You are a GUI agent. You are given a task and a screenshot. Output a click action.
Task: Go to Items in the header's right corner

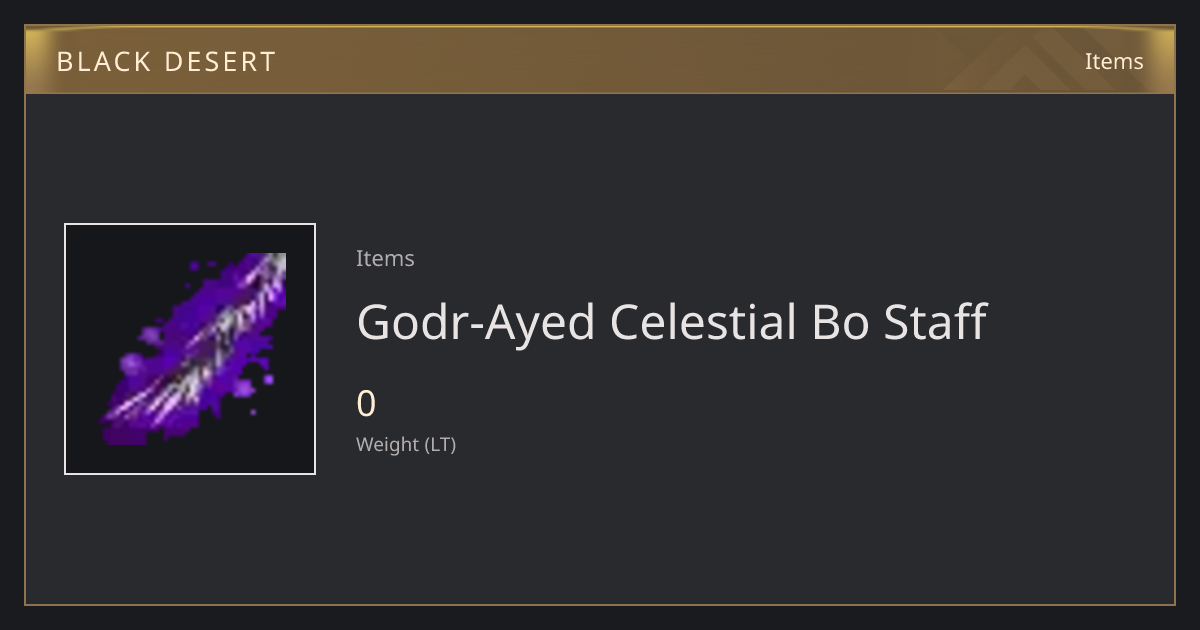click(1114, 61)
